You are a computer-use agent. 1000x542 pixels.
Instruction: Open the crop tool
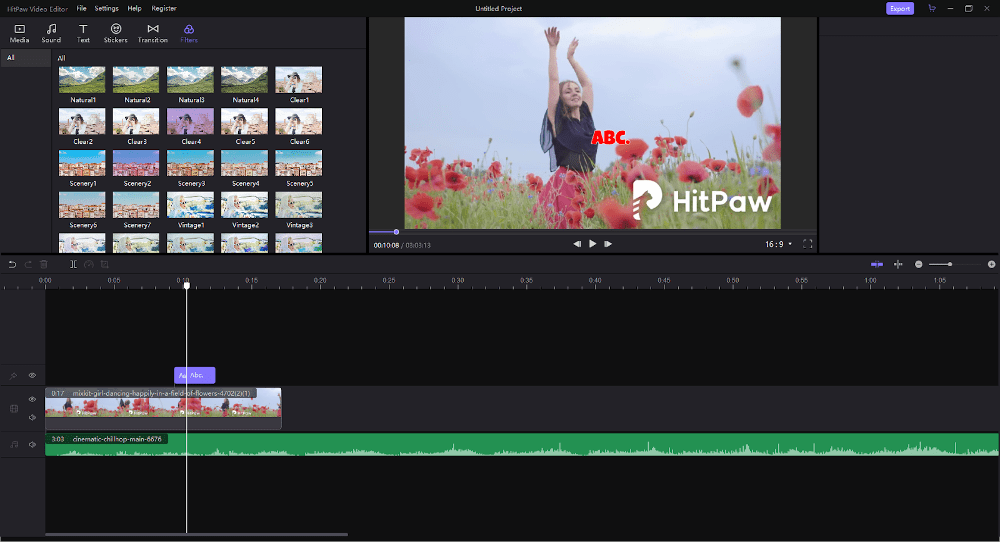[105, 264]
